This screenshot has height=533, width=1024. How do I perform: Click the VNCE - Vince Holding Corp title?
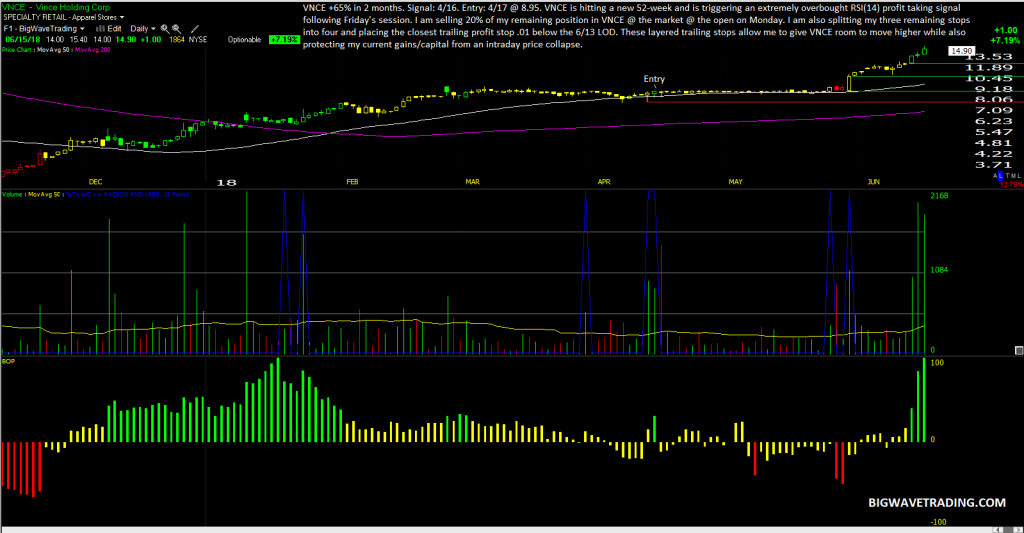(56, 7)
